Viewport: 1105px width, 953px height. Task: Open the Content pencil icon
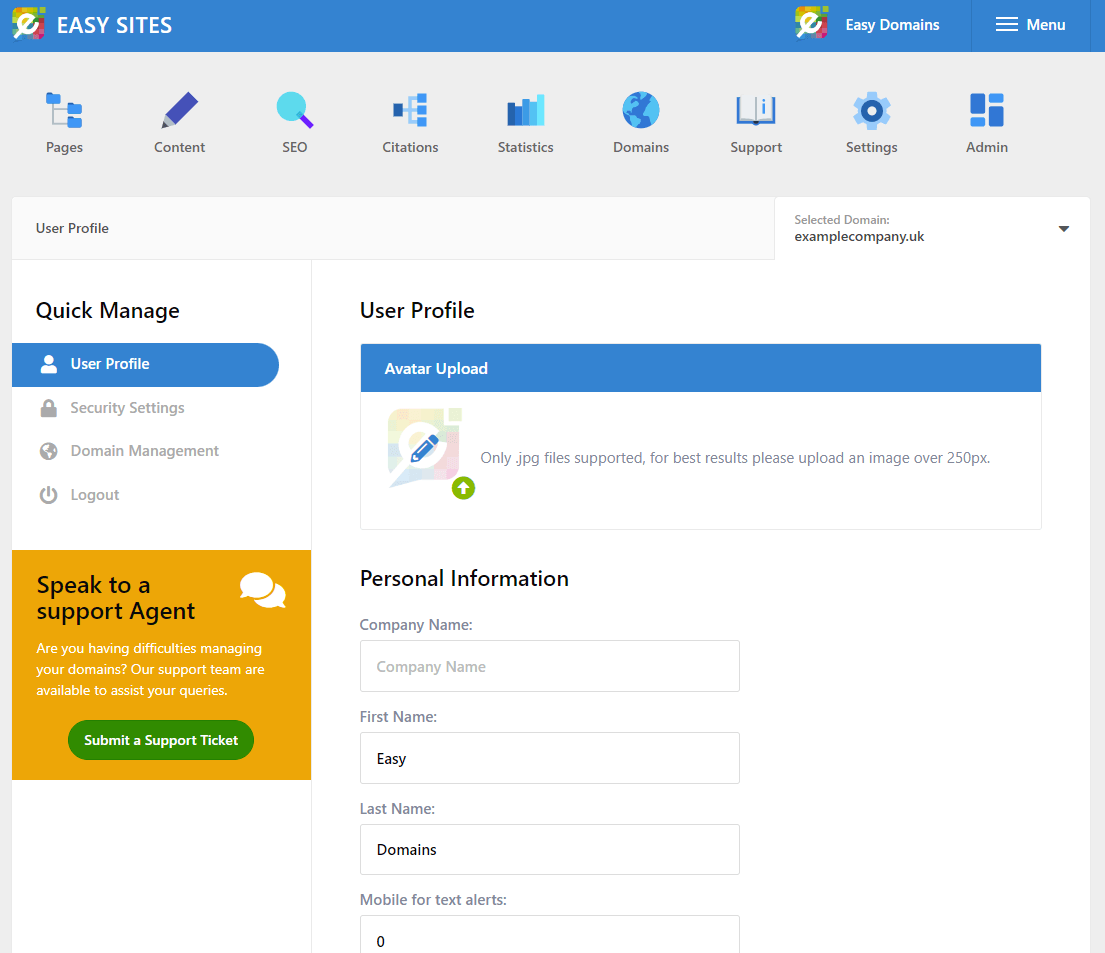point(180,111)
